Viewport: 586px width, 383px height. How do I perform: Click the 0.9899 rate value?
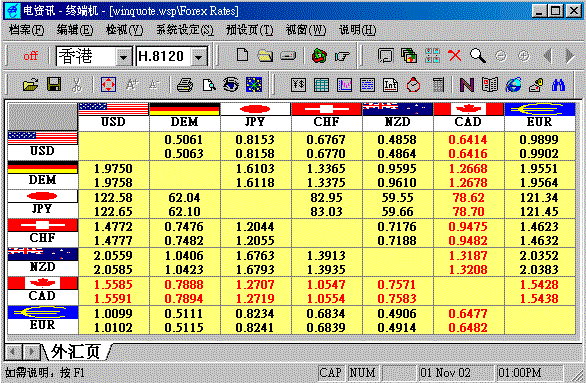pos(539,140)
